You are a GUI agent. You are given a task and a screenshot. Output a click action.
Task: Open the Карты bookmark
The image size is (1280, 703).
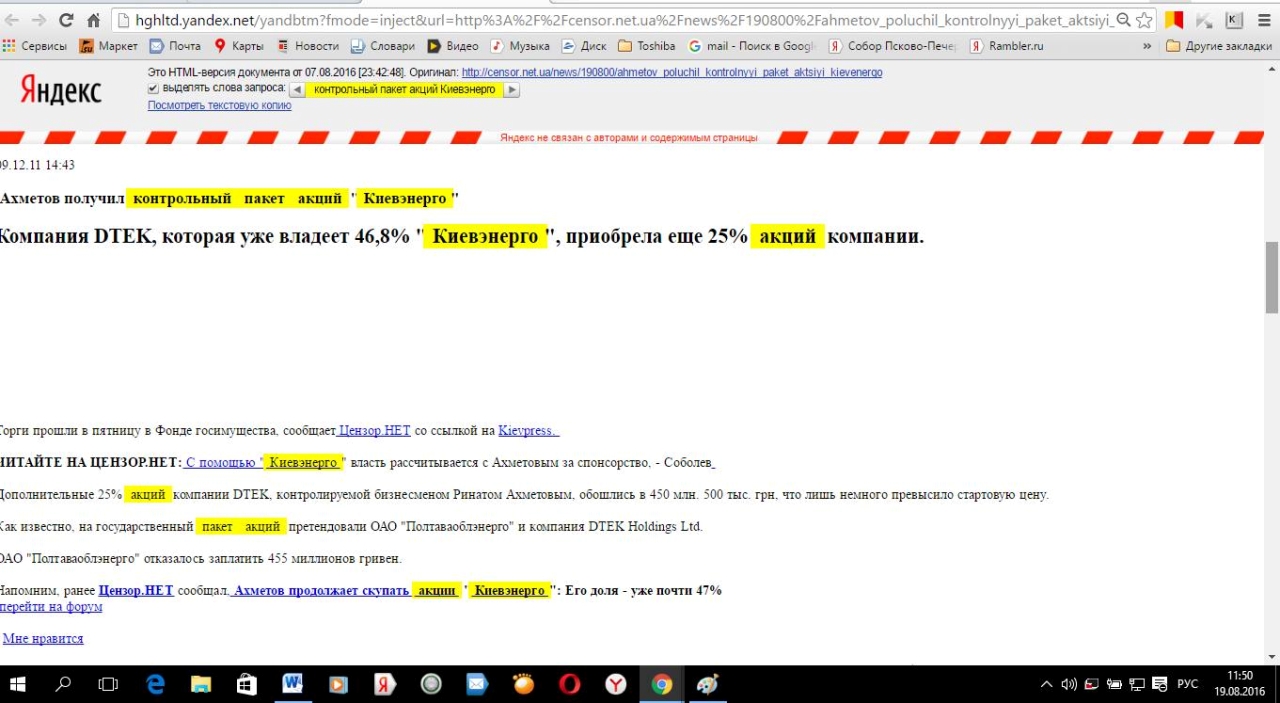pos(239,46)
